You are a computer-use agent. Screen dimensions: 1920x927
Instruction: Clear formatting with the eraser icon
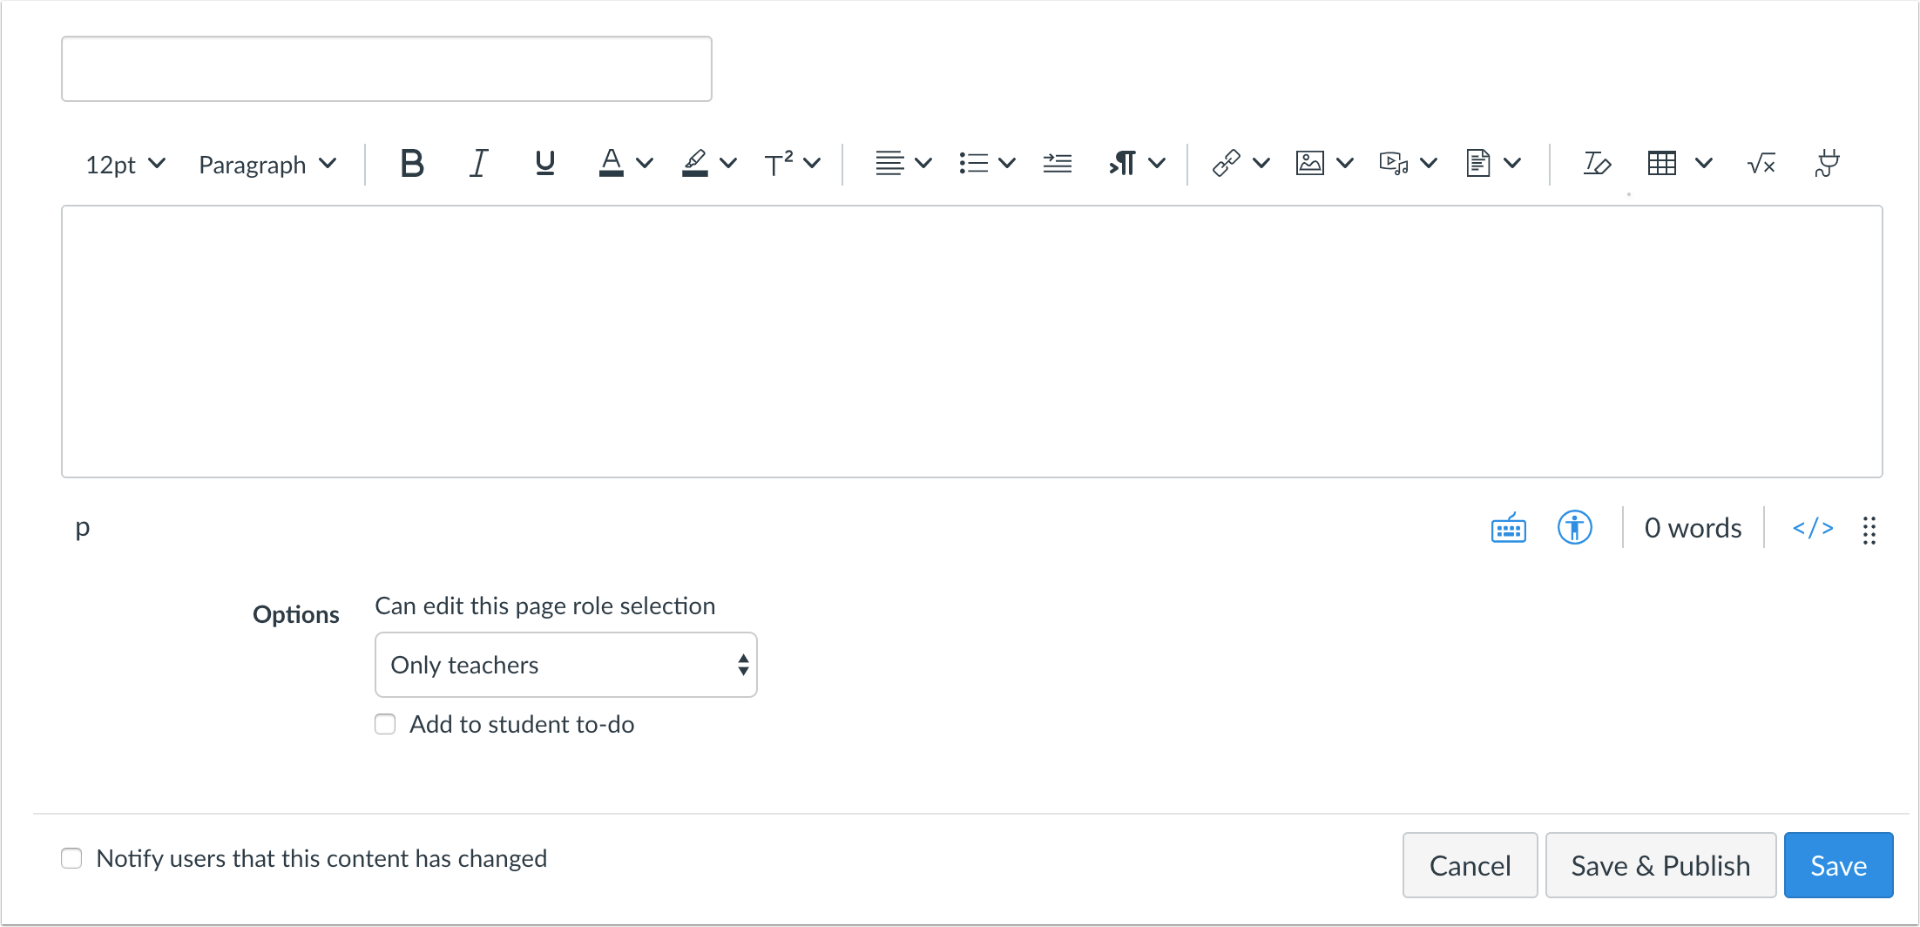click(1596, 163)
